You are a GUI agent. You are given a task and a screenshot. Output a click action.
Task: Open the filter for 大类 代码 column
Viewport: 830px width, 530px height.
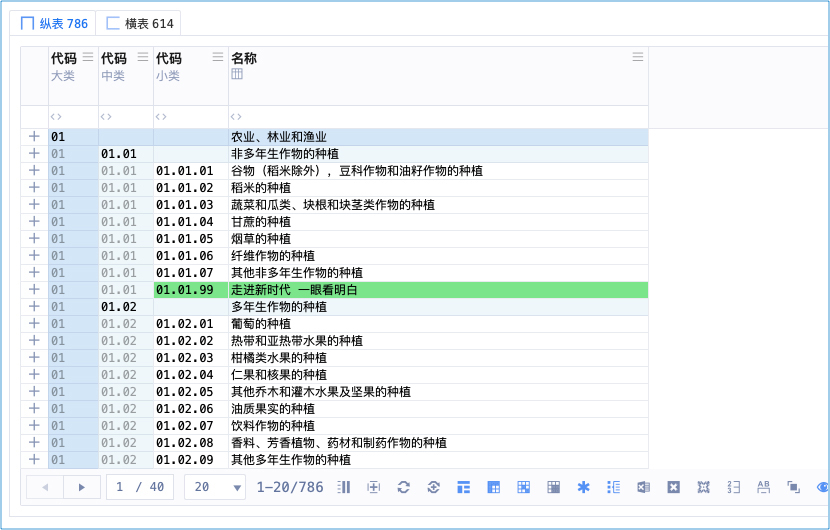(56, 116)
